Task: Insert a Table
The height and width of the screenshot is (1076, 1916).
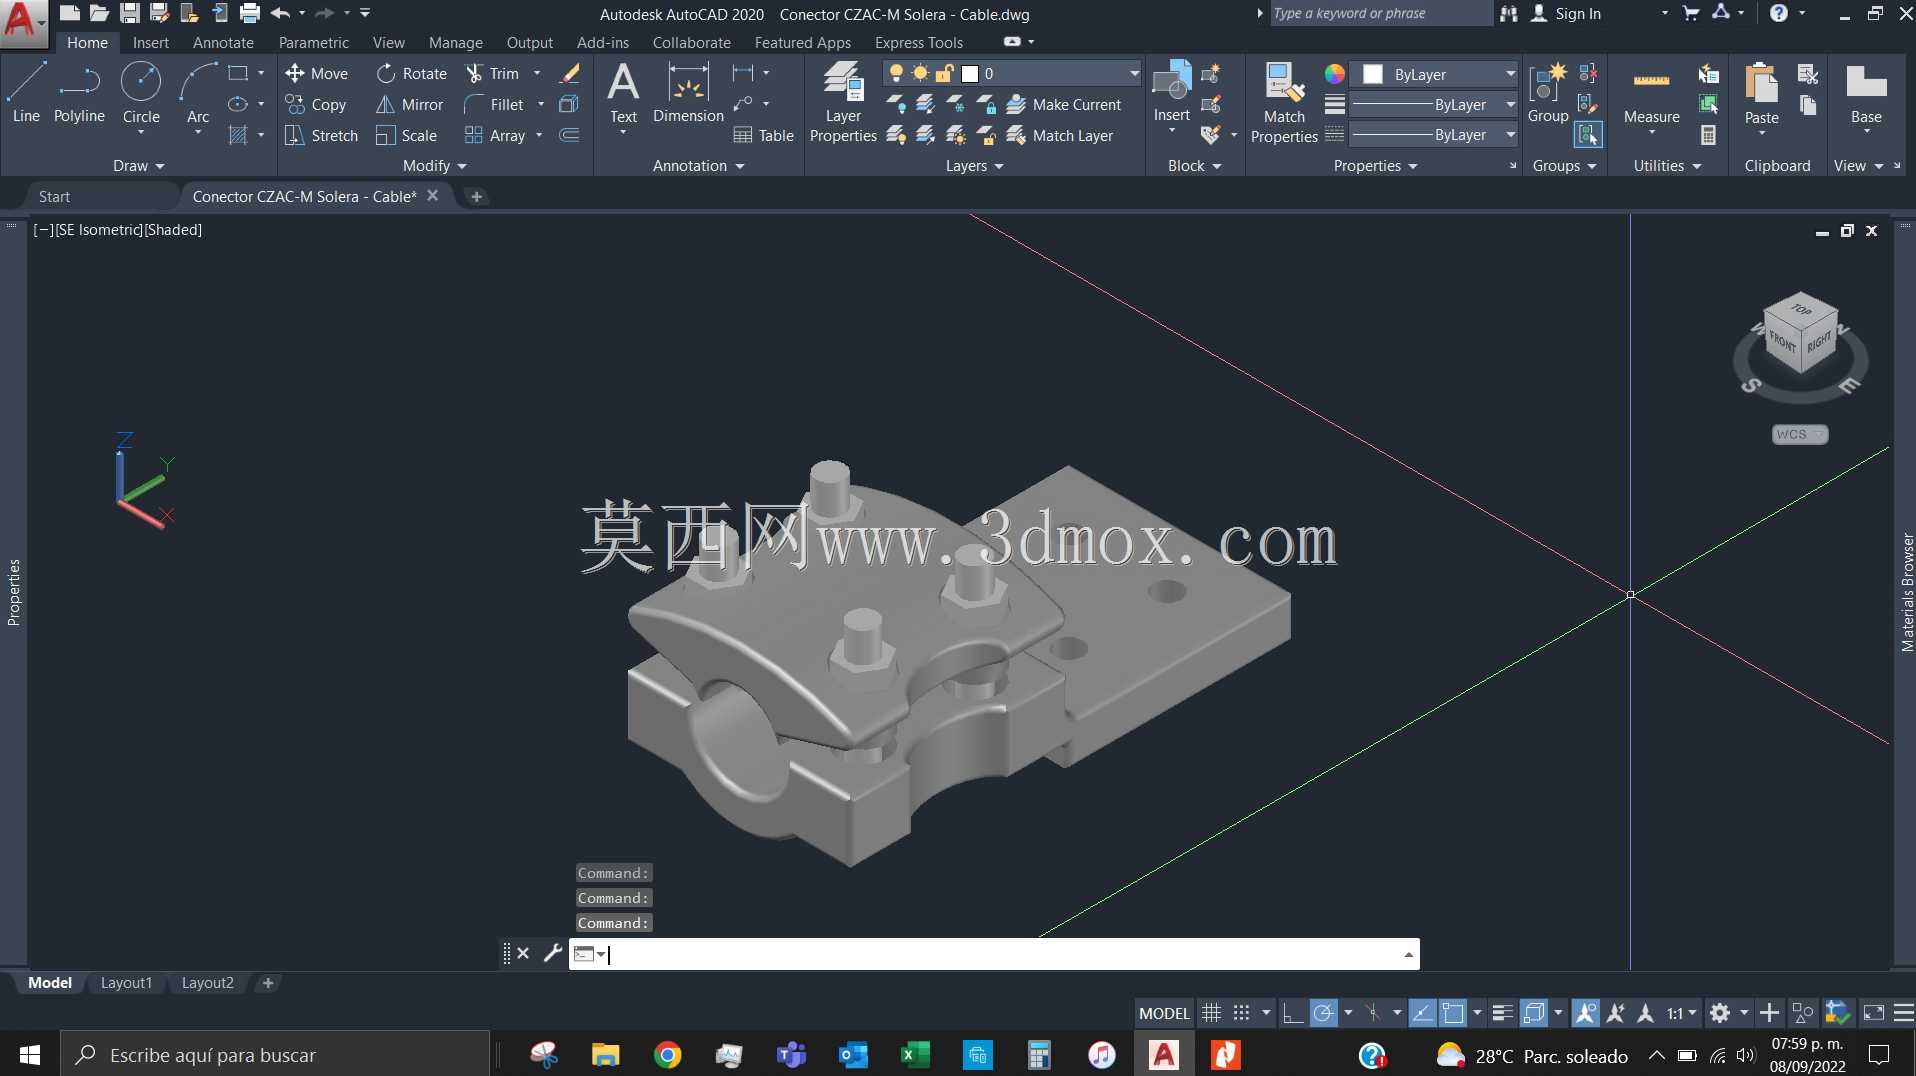Action: tap(764, 135)
